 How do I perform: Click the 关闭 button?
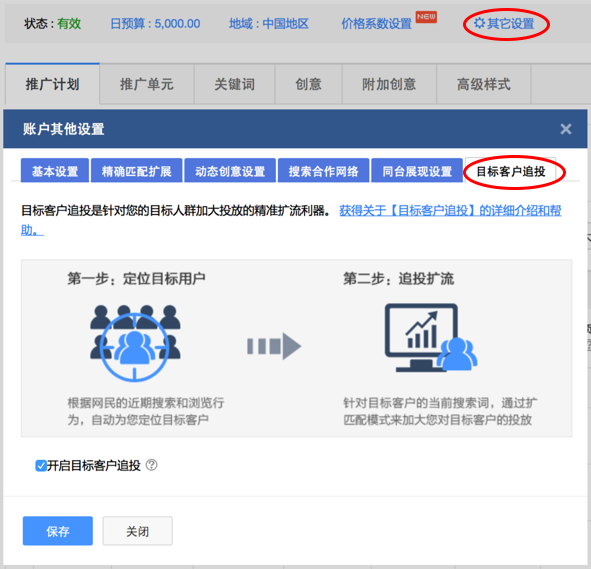pyautogui.click(x=138, y=531)
